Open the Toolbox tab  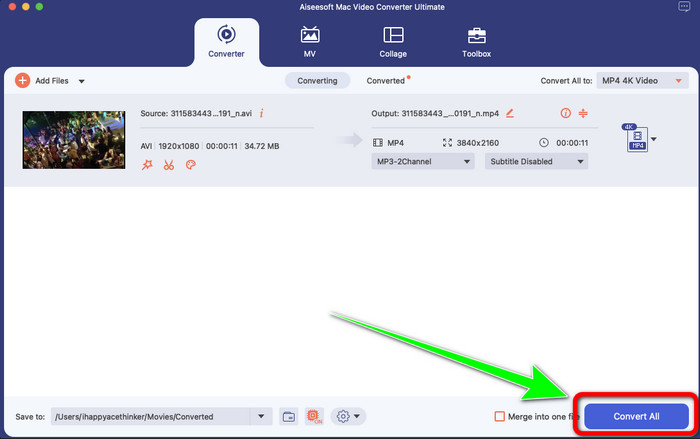[x=476, y=42]
